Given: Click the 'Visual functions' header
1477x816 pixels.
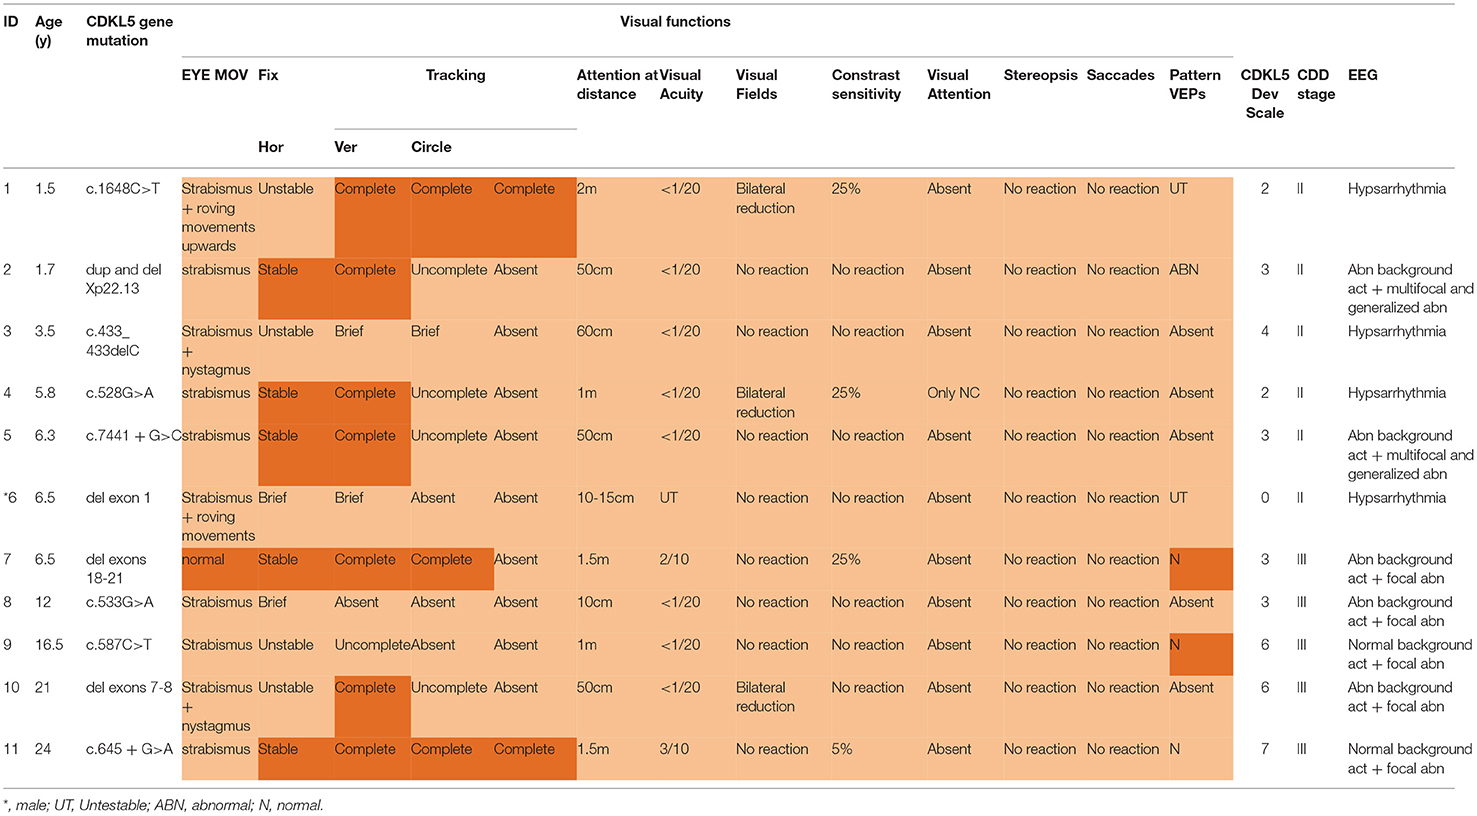Looking at the screenshot, I should click(x=675, y=21).
